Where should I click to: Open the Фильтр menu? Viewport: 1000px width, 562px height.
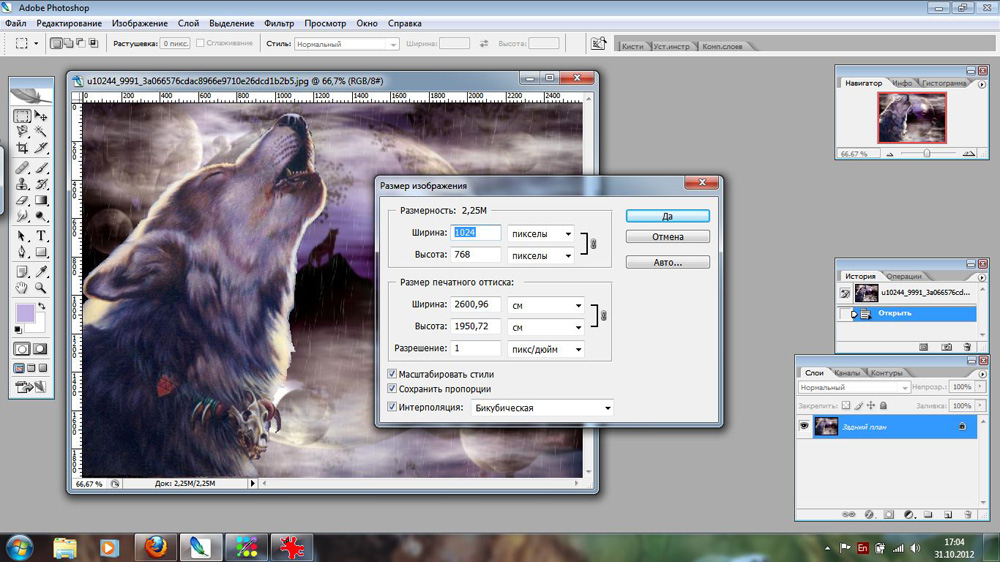tap(279, 23)
